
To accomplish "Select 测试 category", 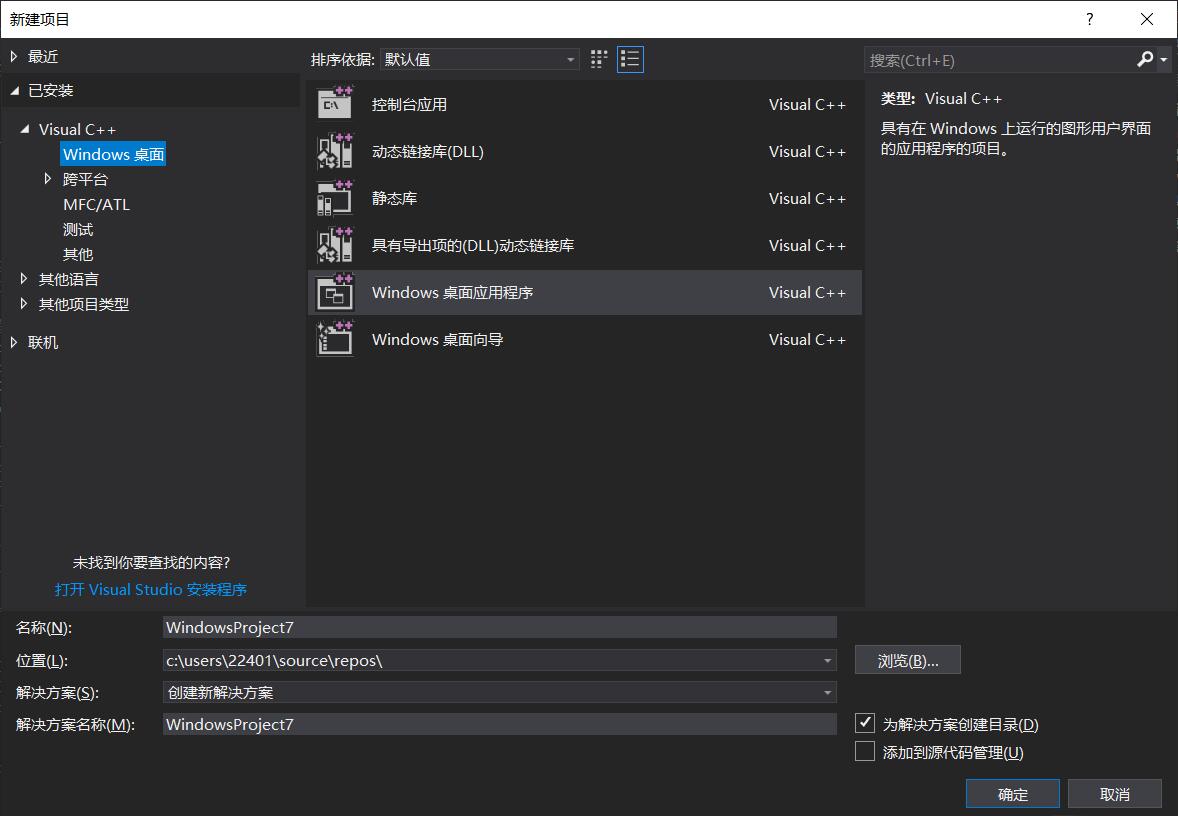I will pos(78,229).
